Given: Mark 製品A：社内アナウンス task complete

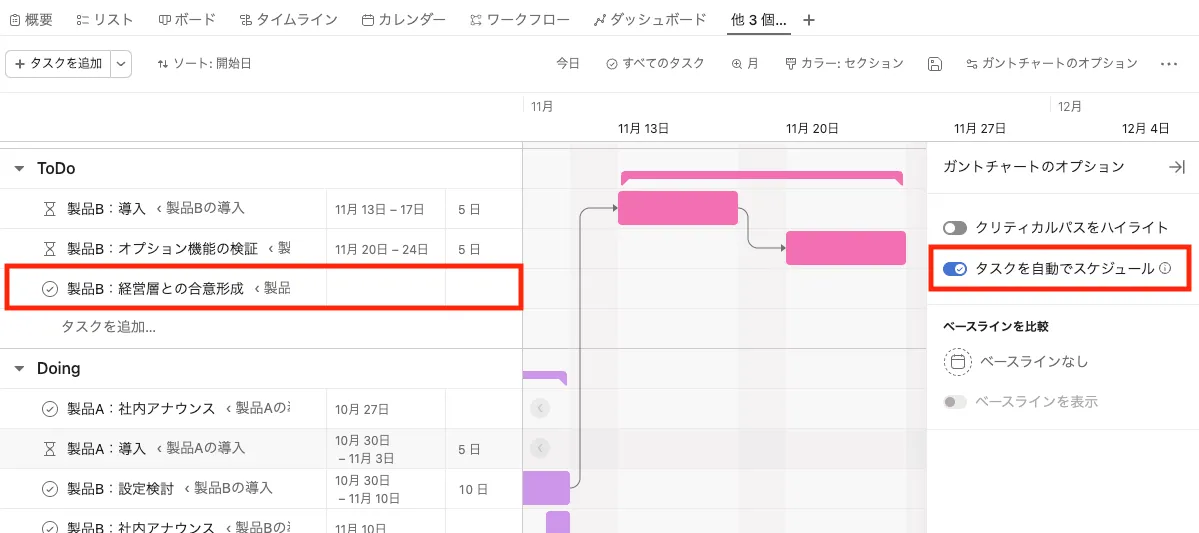Looking at the screenshot, I should (50, 409).
